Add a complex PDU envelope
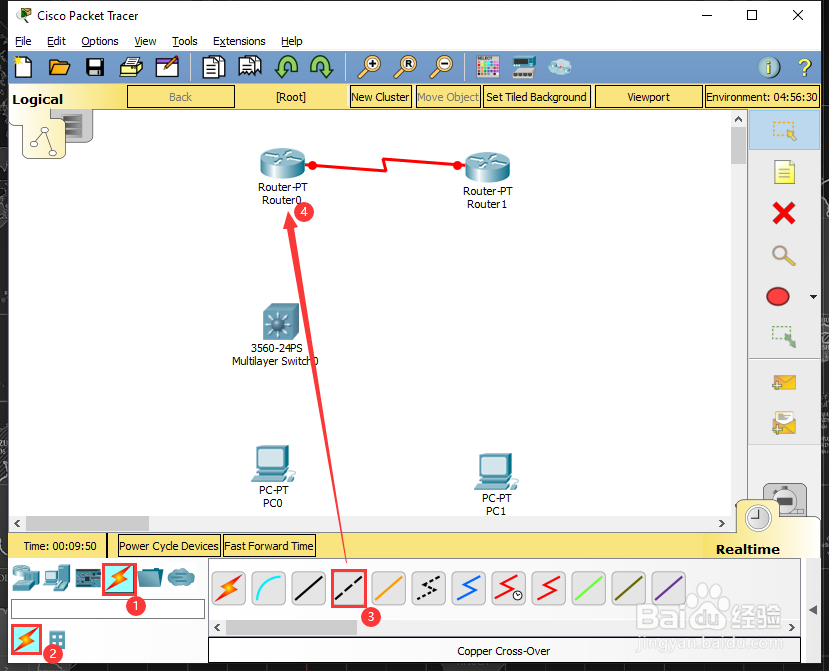 pyautogui.click(x=784, y=423)
